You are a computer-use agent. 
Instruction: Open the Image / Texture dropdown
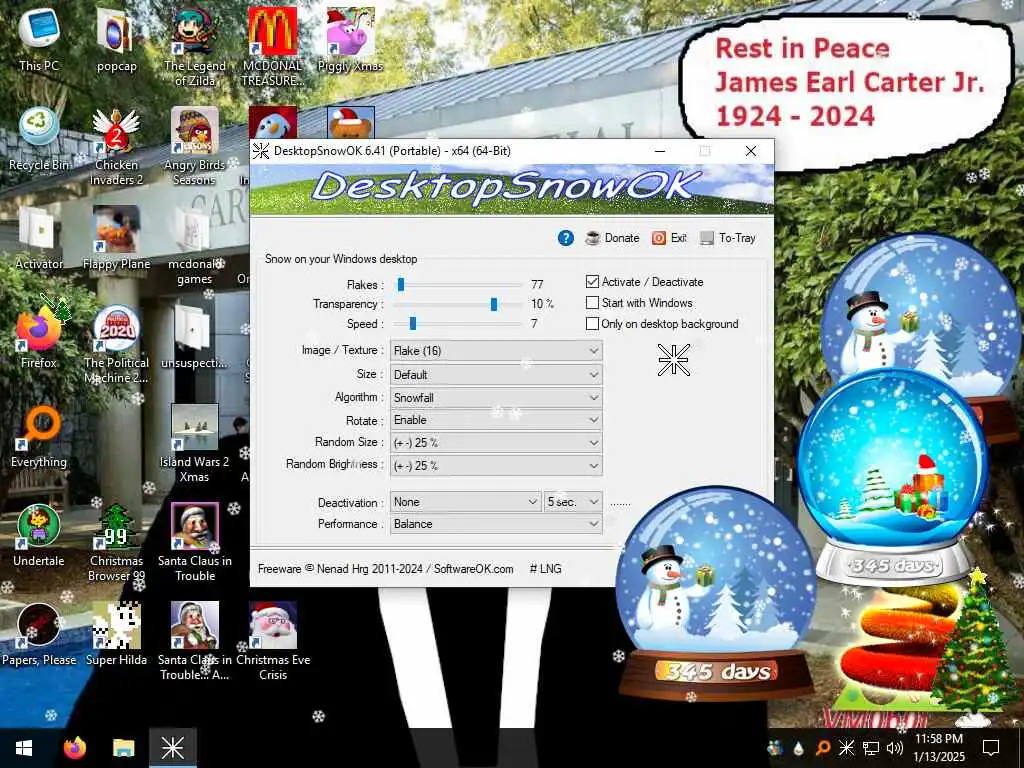click(496, 351)
